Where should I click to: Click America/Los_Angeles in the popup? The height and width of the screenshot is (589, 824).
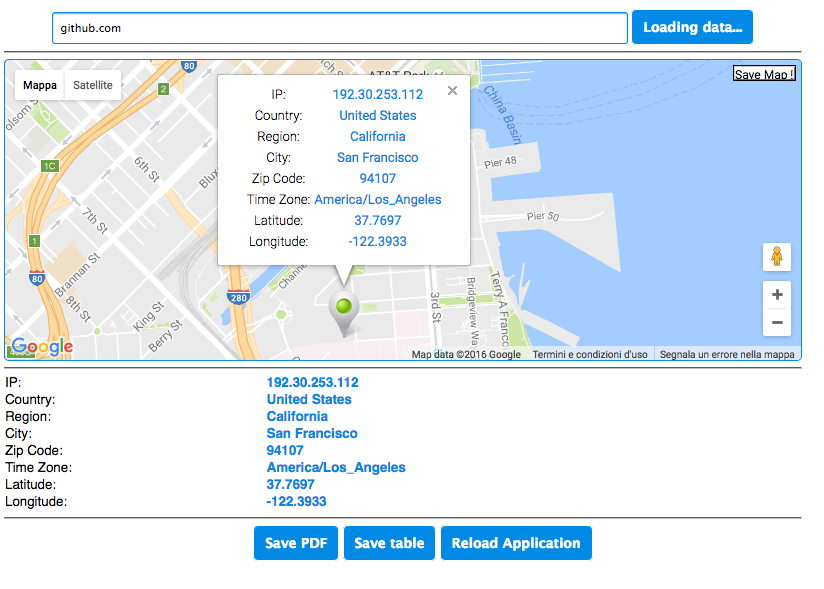378,200
